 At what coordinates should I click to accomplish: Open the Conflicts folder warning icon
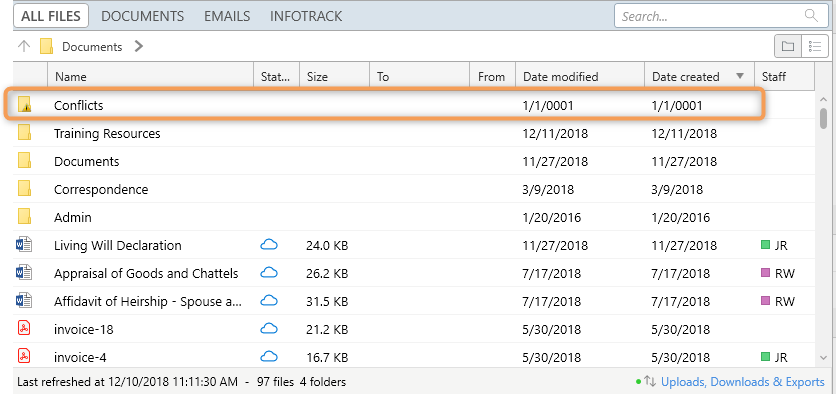[x=24, y=104]
